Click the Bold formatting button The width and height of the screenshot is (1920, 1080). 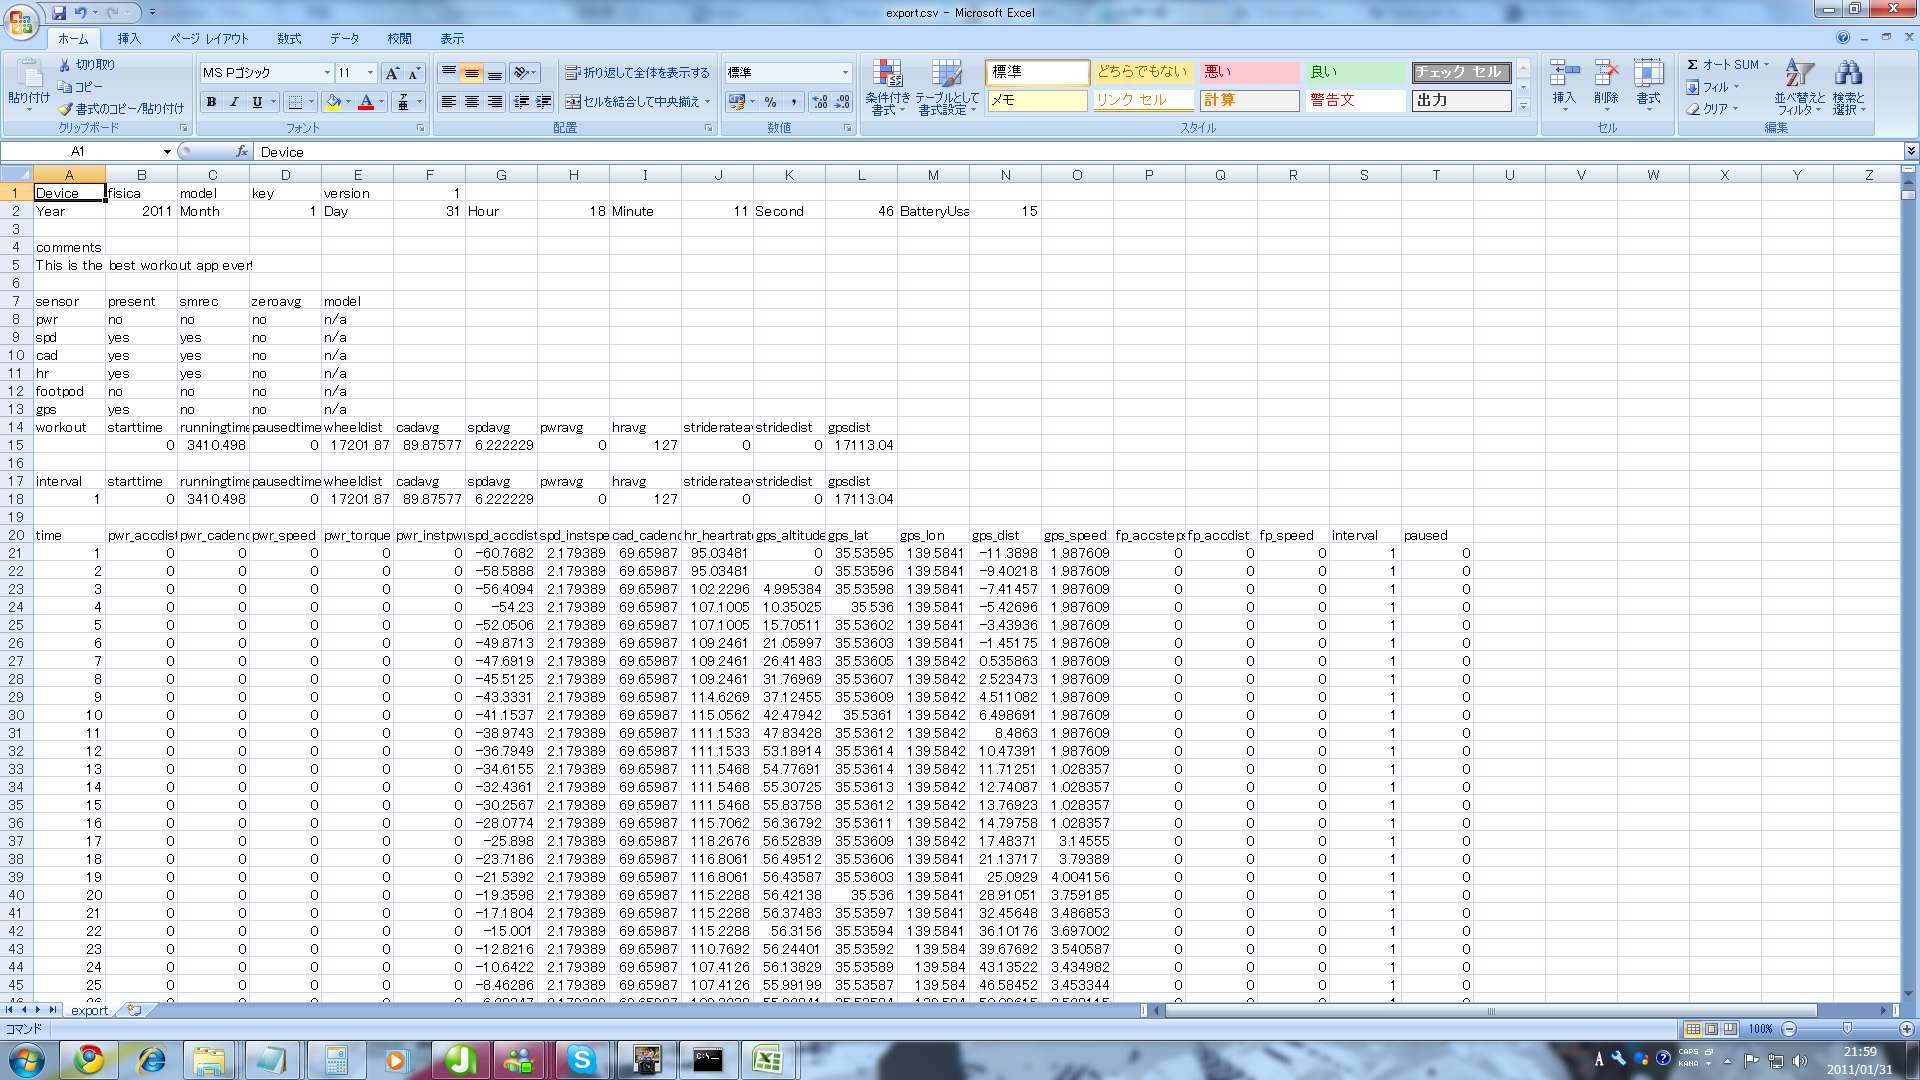(x=211, y=102)
